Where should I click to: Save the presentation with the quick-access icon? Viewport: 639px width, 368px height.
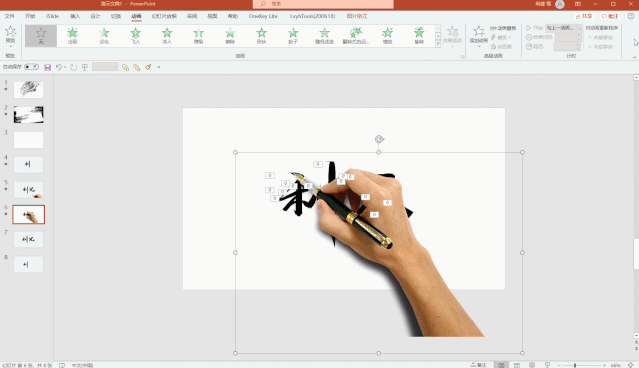tap(48, 67)
